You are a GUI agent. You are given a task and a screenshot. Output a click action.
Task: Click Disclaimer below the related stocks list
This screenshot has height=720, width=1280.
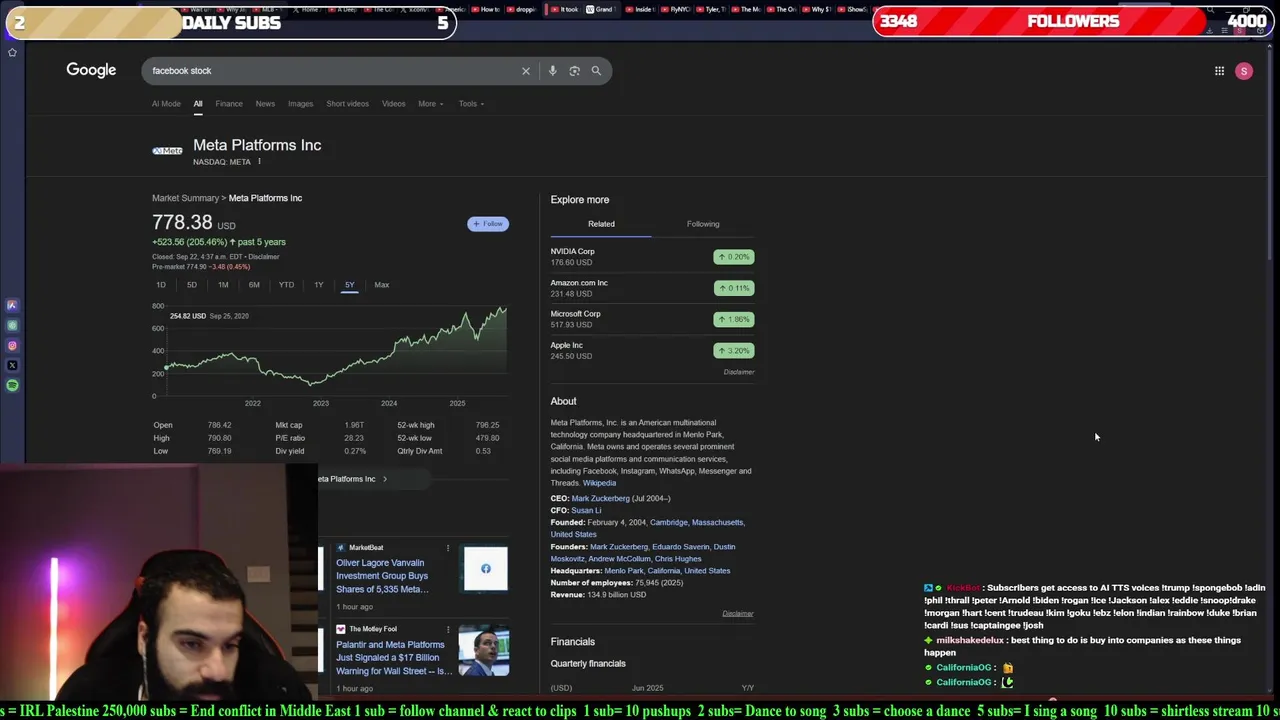739,372
